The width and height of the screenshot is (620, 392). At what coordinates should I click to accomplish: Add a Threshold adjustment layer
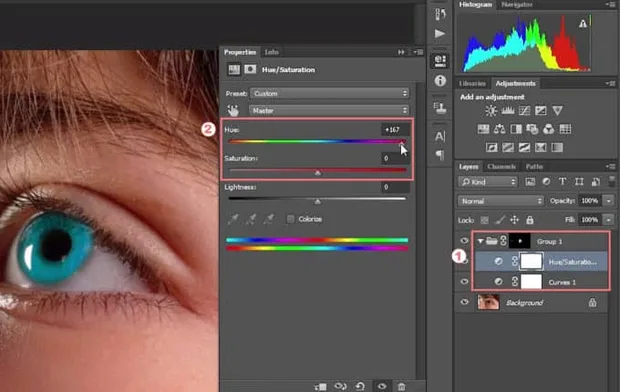coord(524,148)
